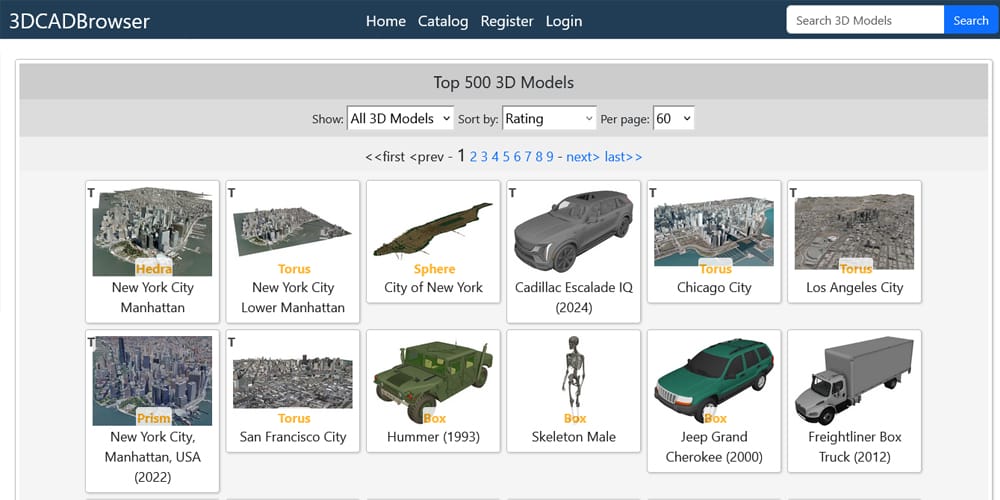Image resolution: width=1000 pixels, height=500 pixels.
Task: Click 'Cadillac Escalade IQ (2024)' title text
Action: coord(573,298)
